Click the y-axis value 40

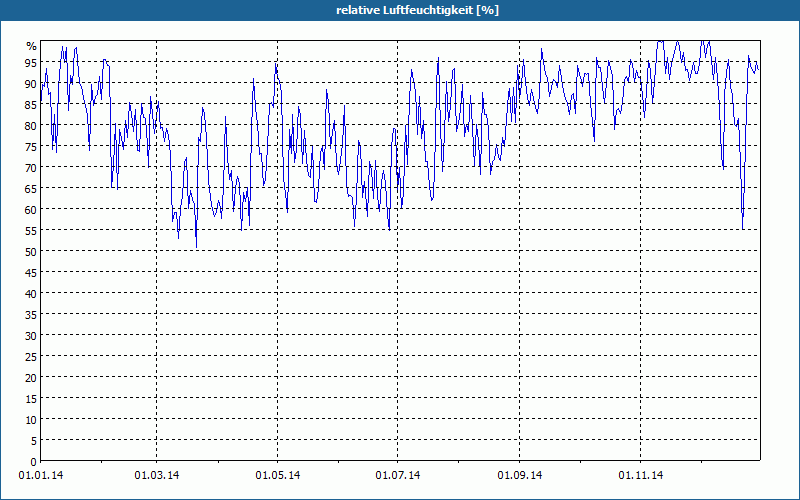31,294
